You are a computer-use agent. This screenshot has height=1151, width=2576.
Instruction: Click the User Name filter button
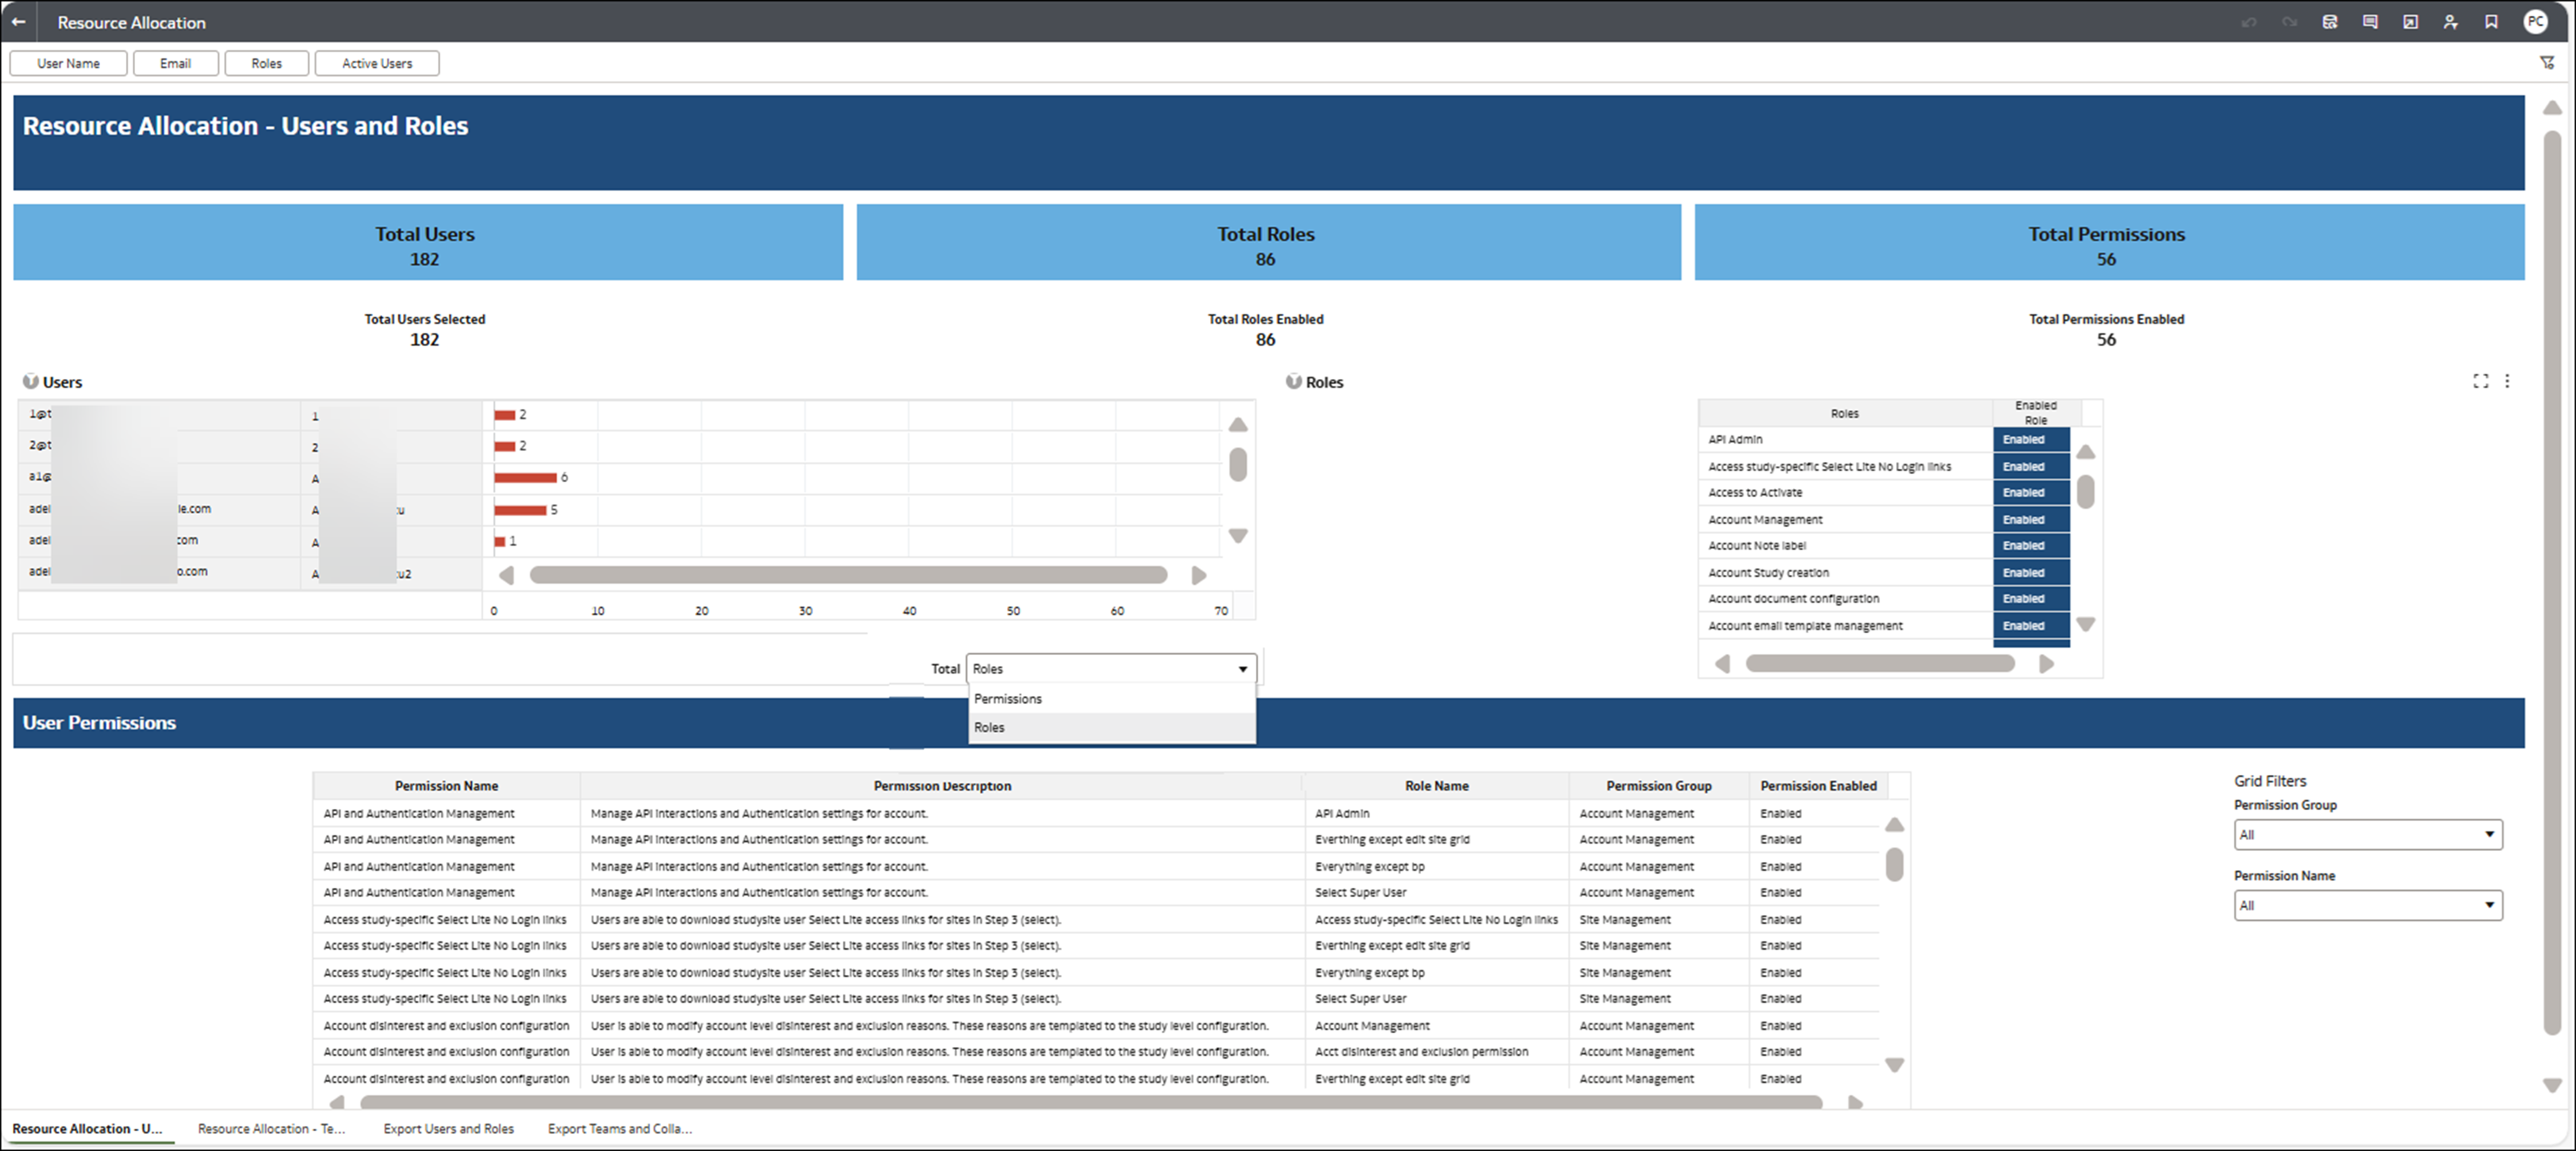tap(68, 63)
